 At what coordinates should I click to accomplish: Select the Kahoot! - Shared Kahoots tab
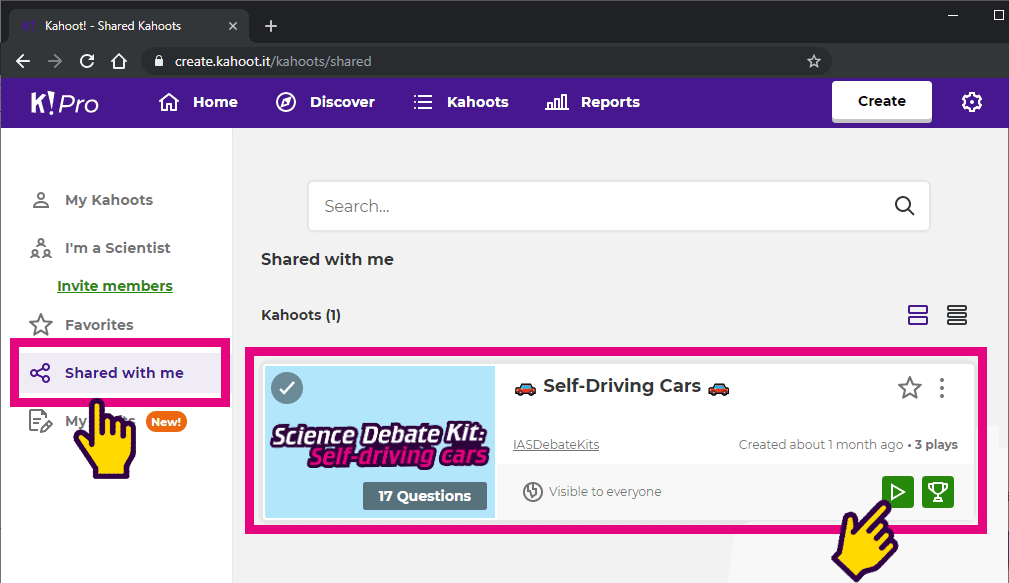click(x=129, y=26)
